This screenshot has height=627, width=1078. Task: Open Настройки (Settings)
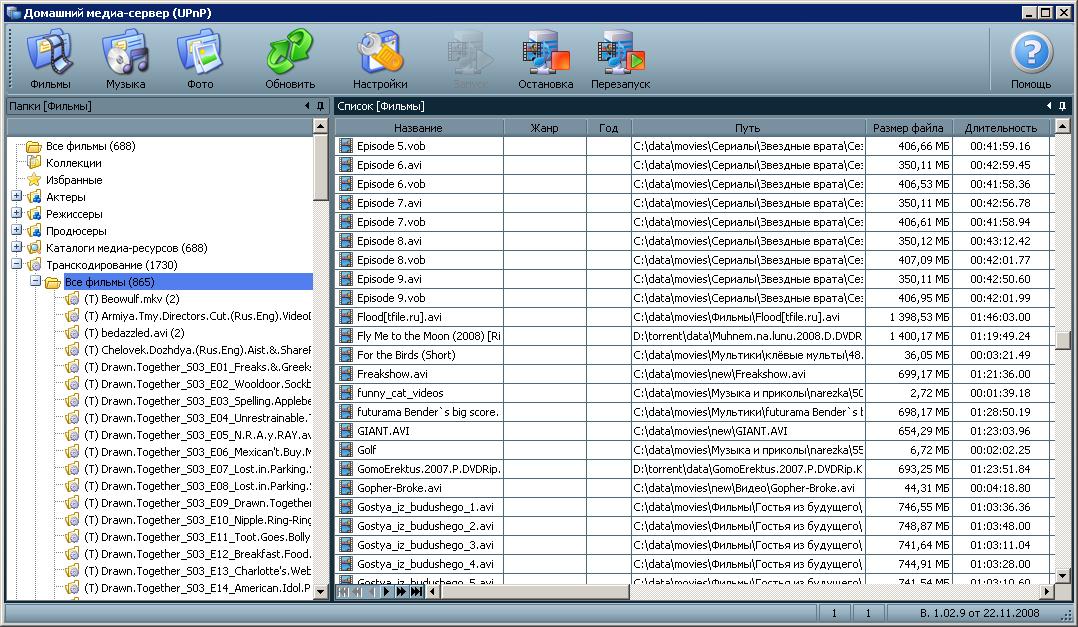(x=380, y=60)
